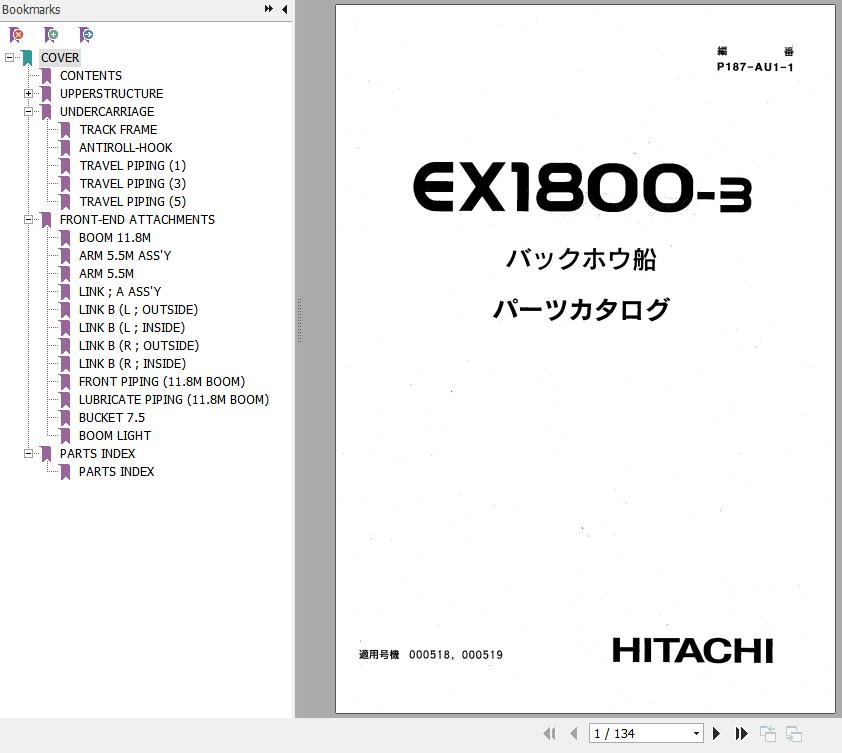842x753 pixels.
Task: Collapse the FRONT-END ATTACHMENTS node
Action: point(28,220)
